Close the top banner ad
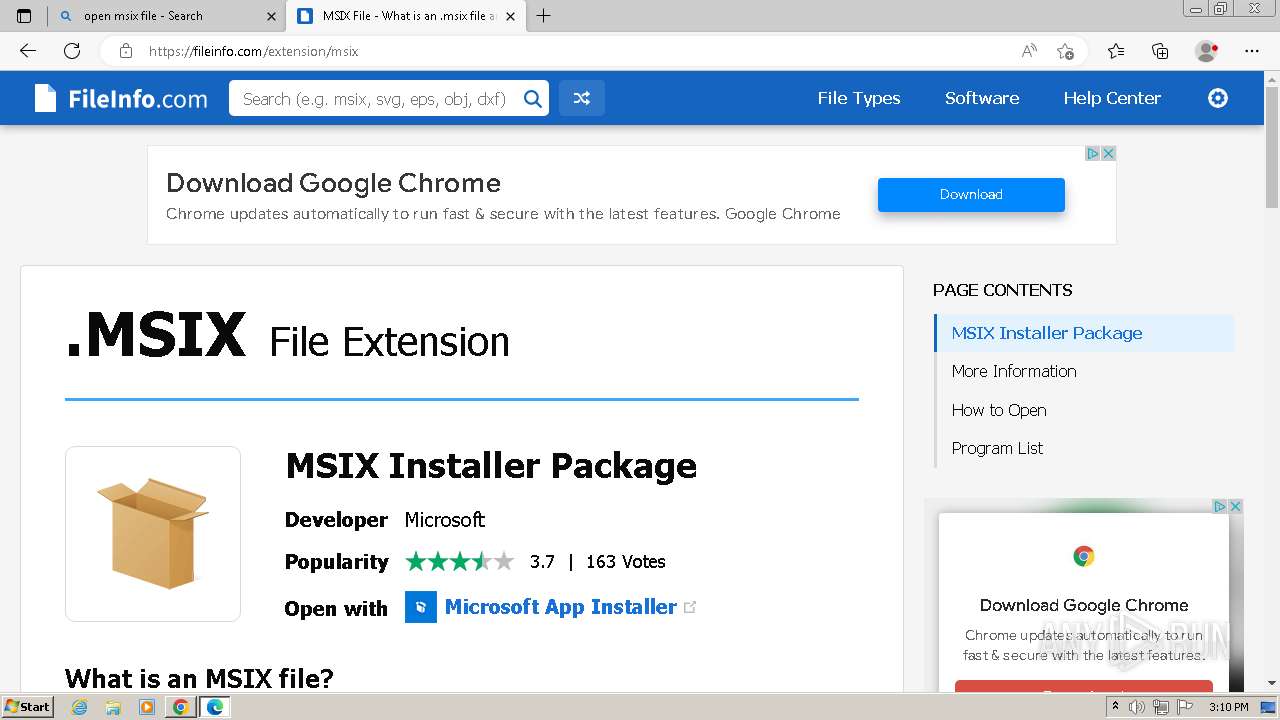This screenshot has height=720, width=1280. 1108,153
